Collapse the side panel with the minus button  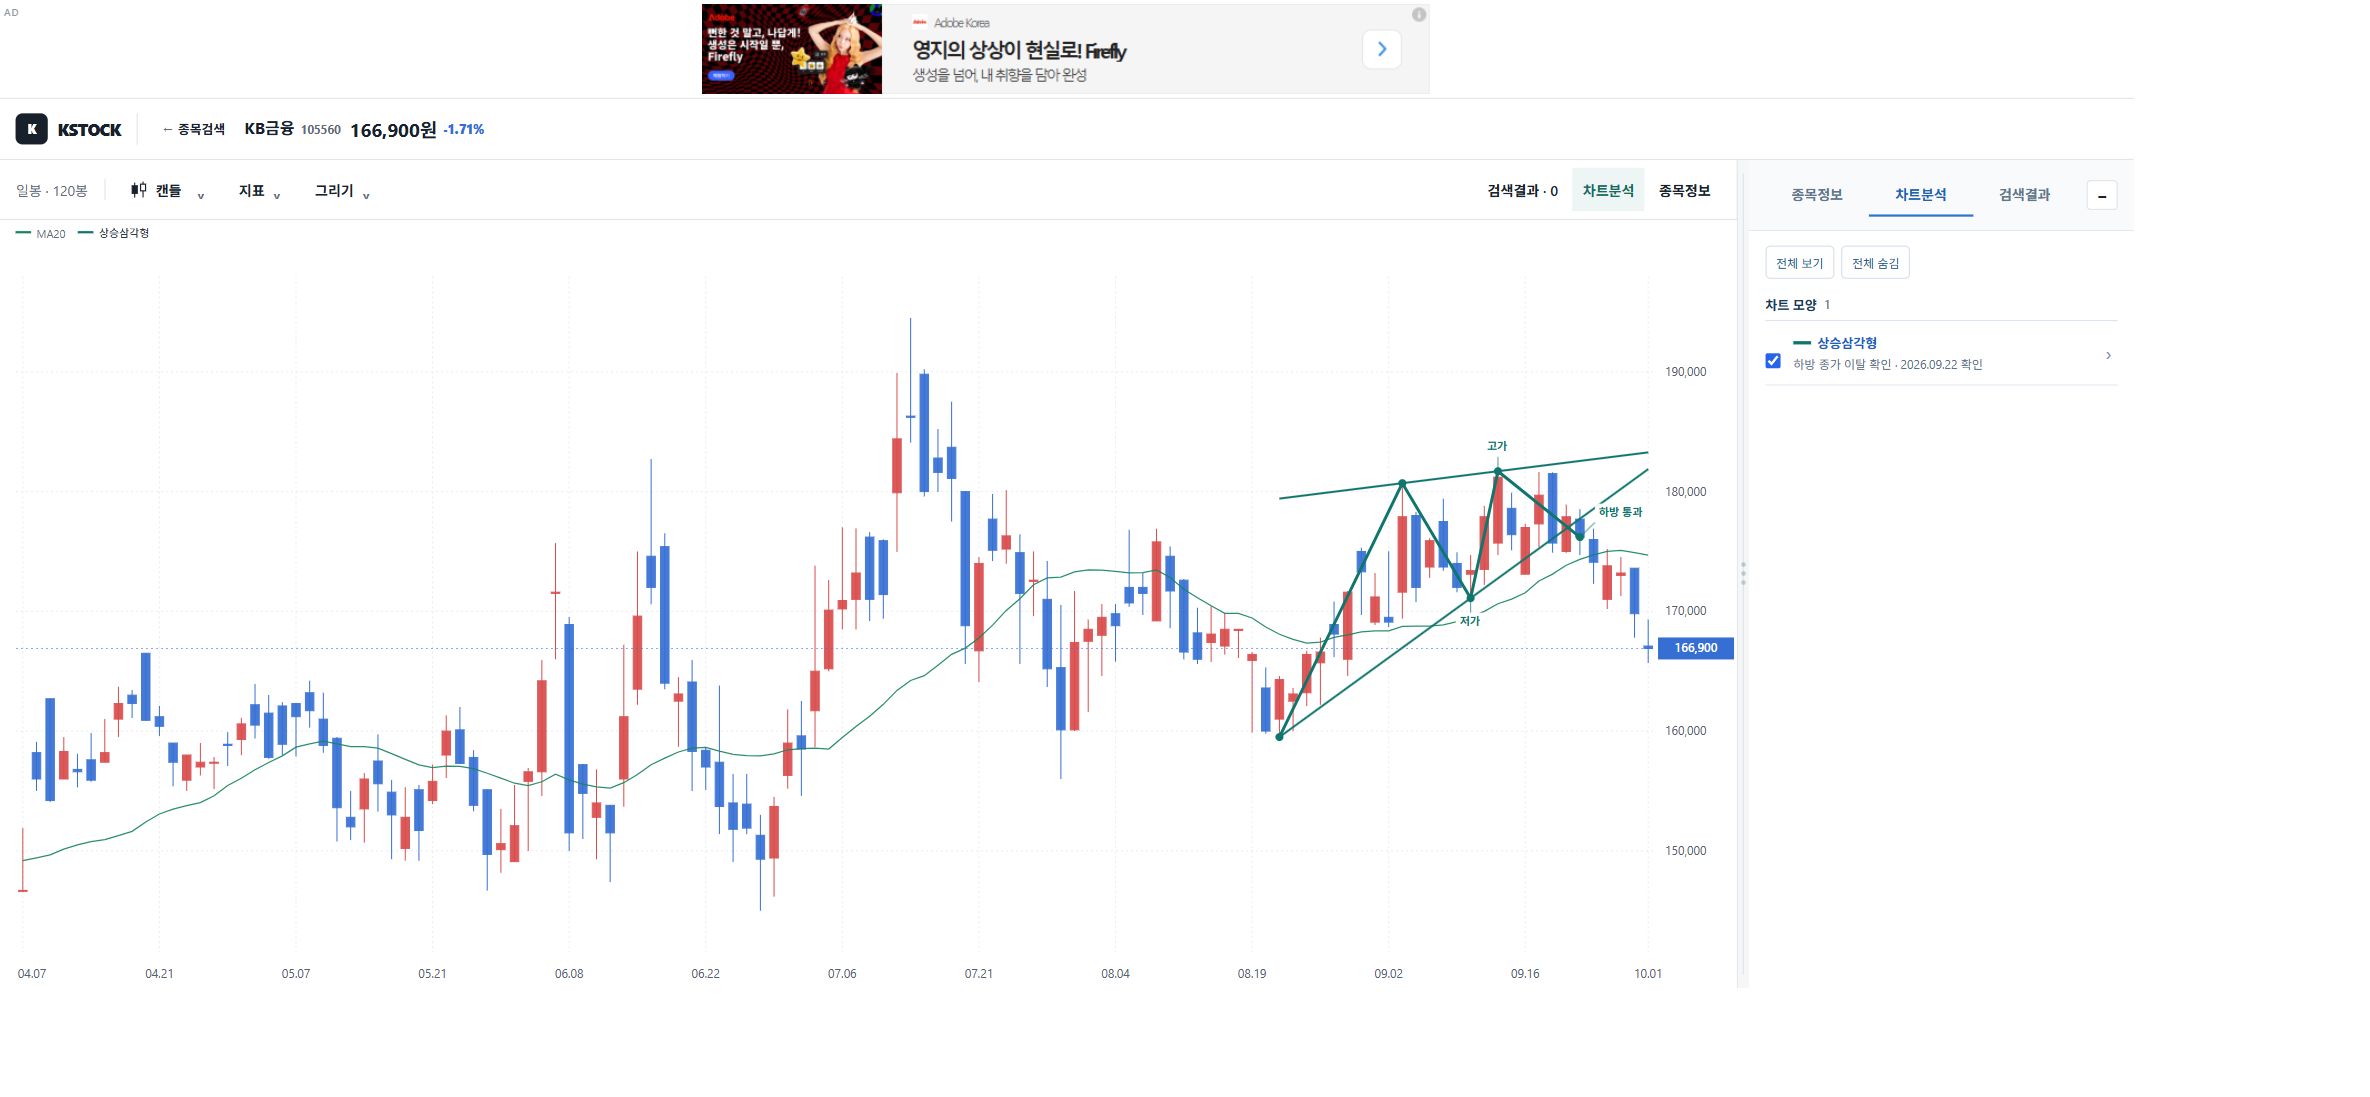pos(2101,196)
